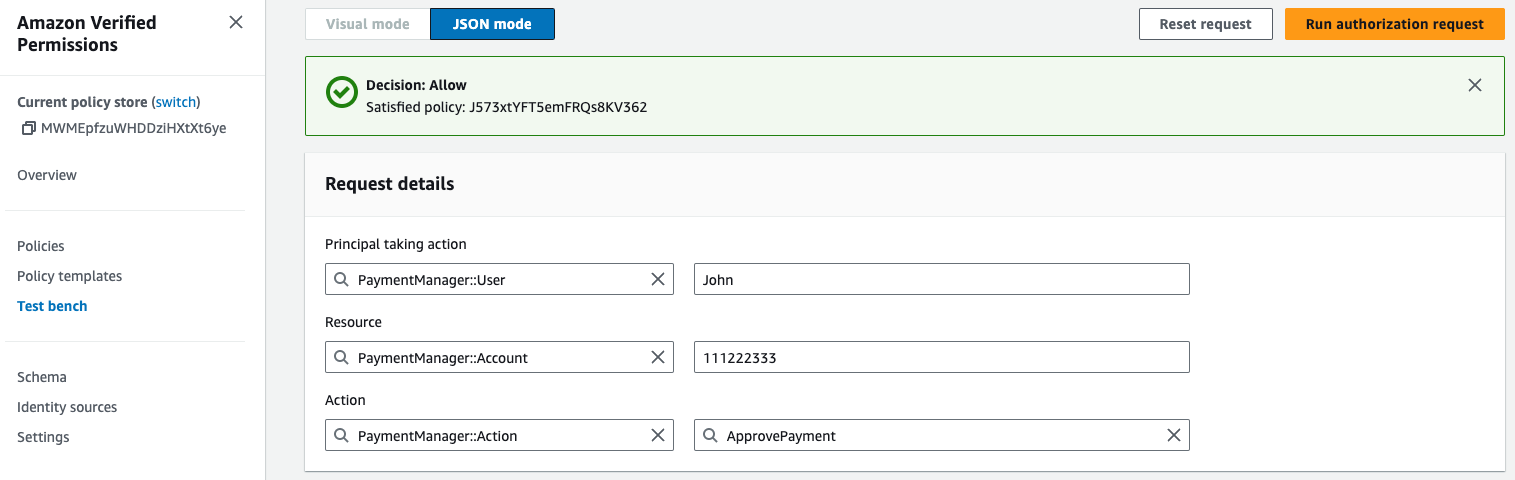Open the Schema page
This screenshot has width=1515, height=480.
42,377
